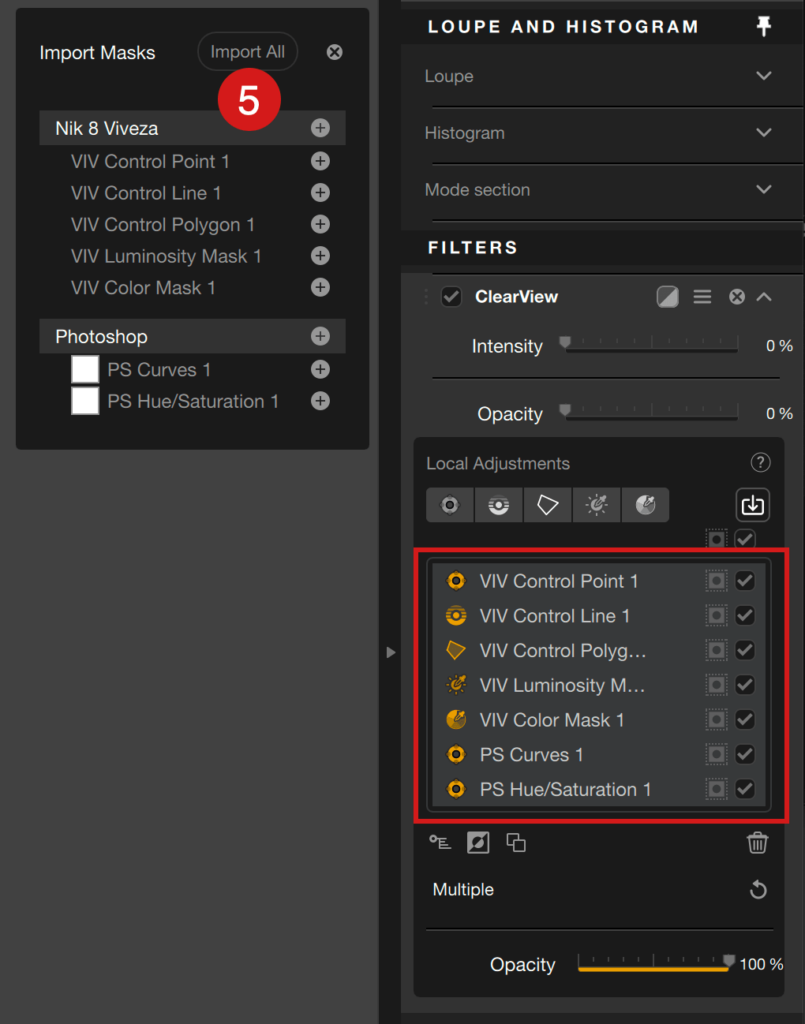This screenshot has height=1024, width=805.
Task: Click the Import All button
Action: [x=247, y=52]
